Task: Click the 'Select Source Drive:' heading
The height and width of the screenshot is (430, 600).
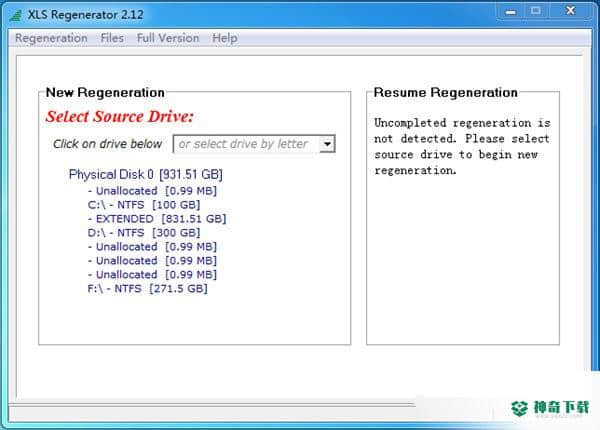Action: coord(120,116)
